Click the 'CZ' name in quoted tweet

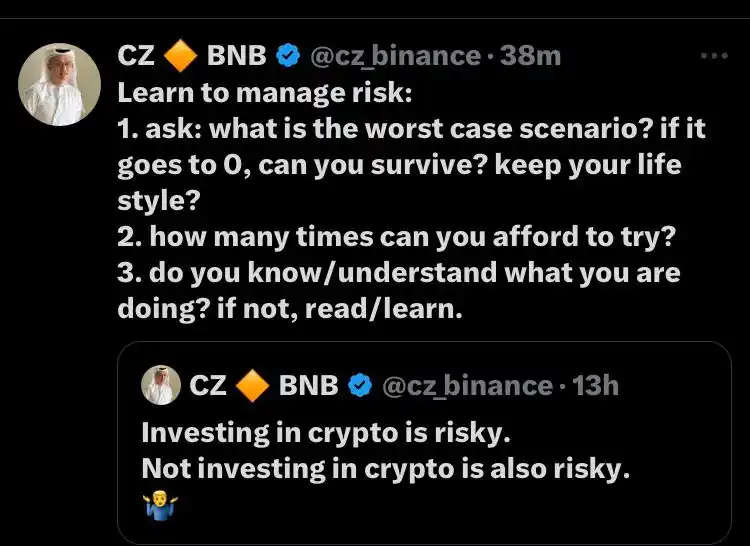(208, 385)
